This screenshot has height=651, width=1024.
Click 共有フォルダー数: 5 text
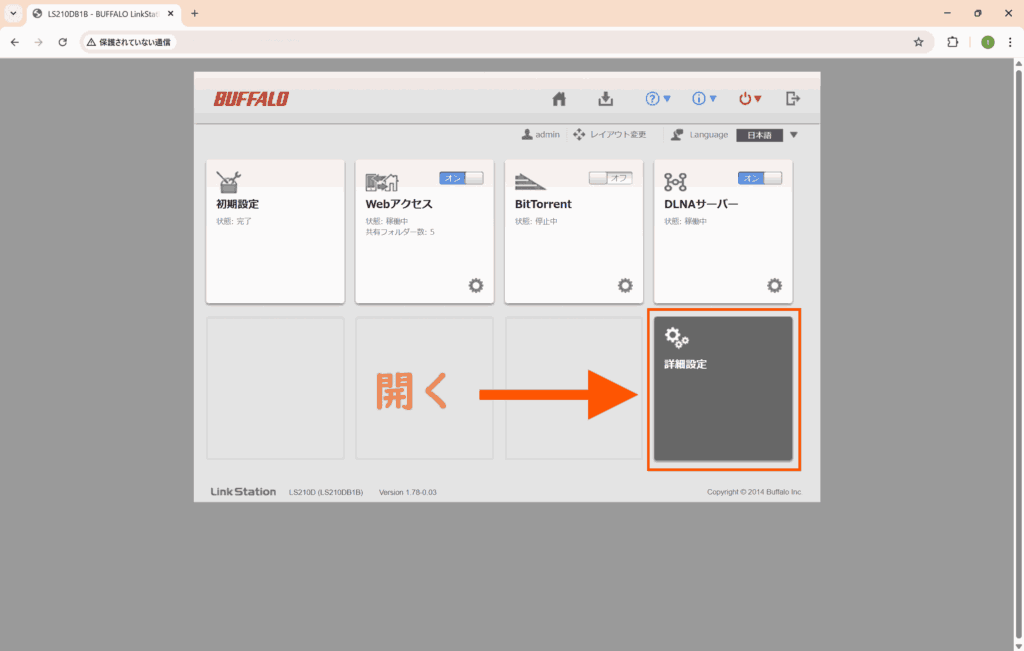pos(400,232)
